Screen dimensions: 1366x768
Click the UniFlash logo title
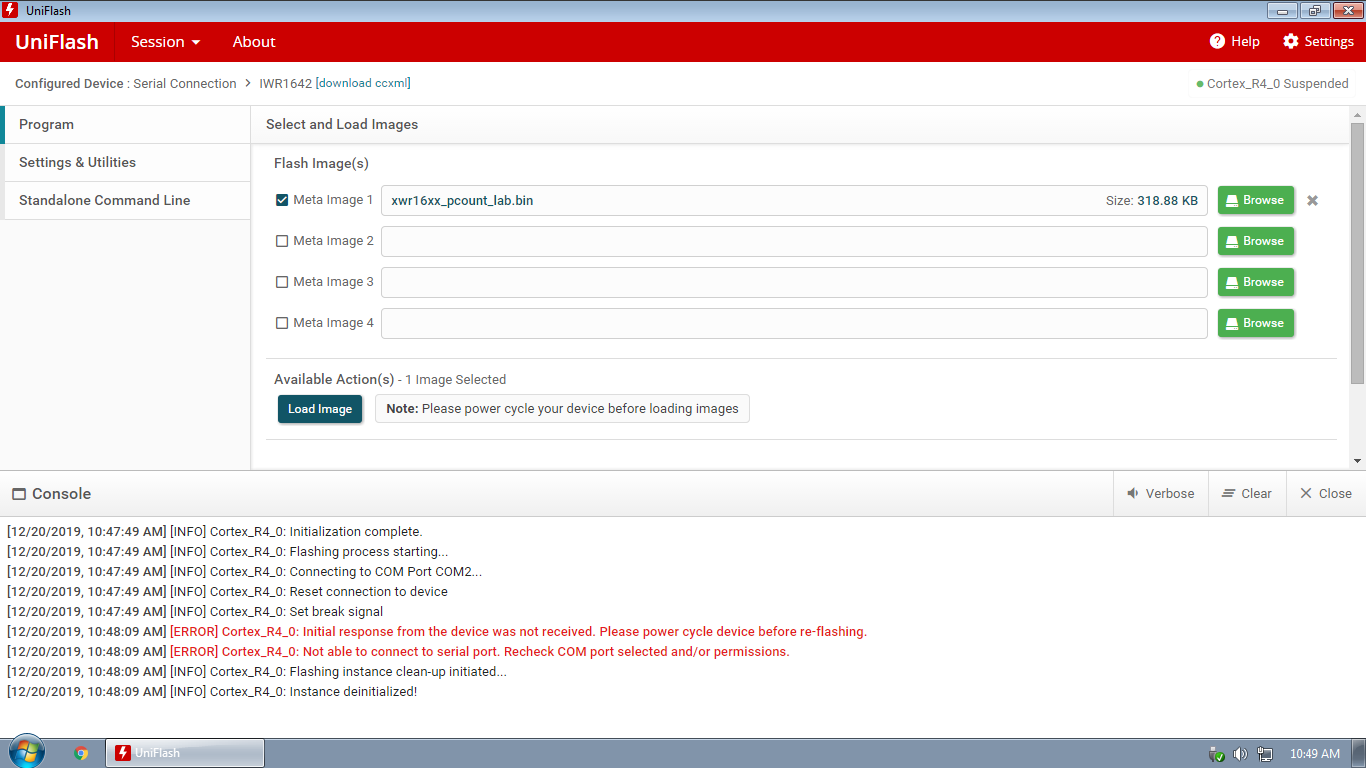pos(57,42)
